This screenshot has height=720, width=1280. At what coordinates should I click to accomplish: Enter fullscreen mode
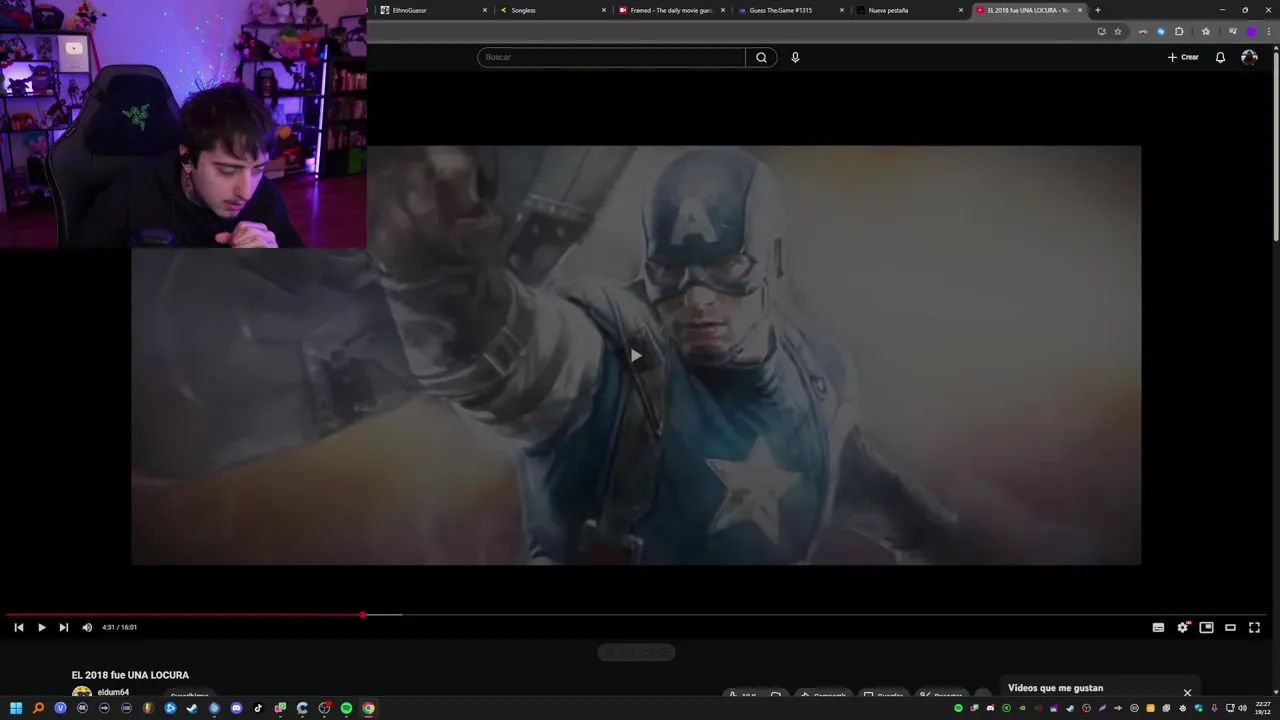point(1254,627)
